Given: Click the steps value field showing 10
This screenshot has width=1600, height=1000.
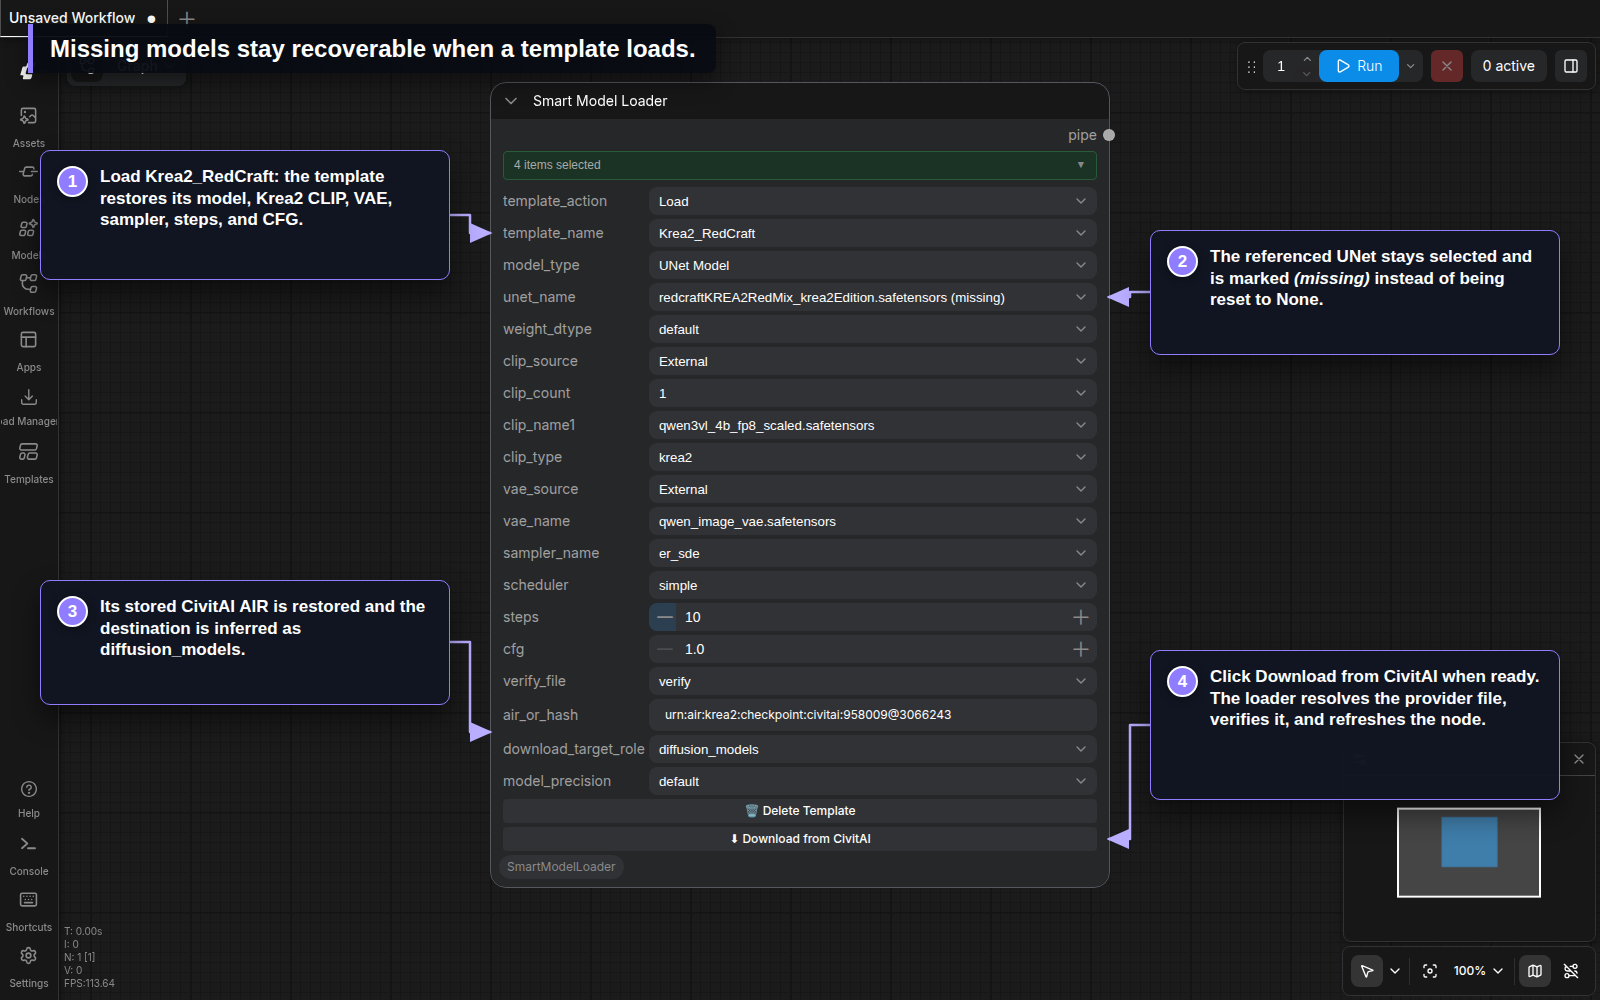Looking at the screenshot, I should [873, 617].
